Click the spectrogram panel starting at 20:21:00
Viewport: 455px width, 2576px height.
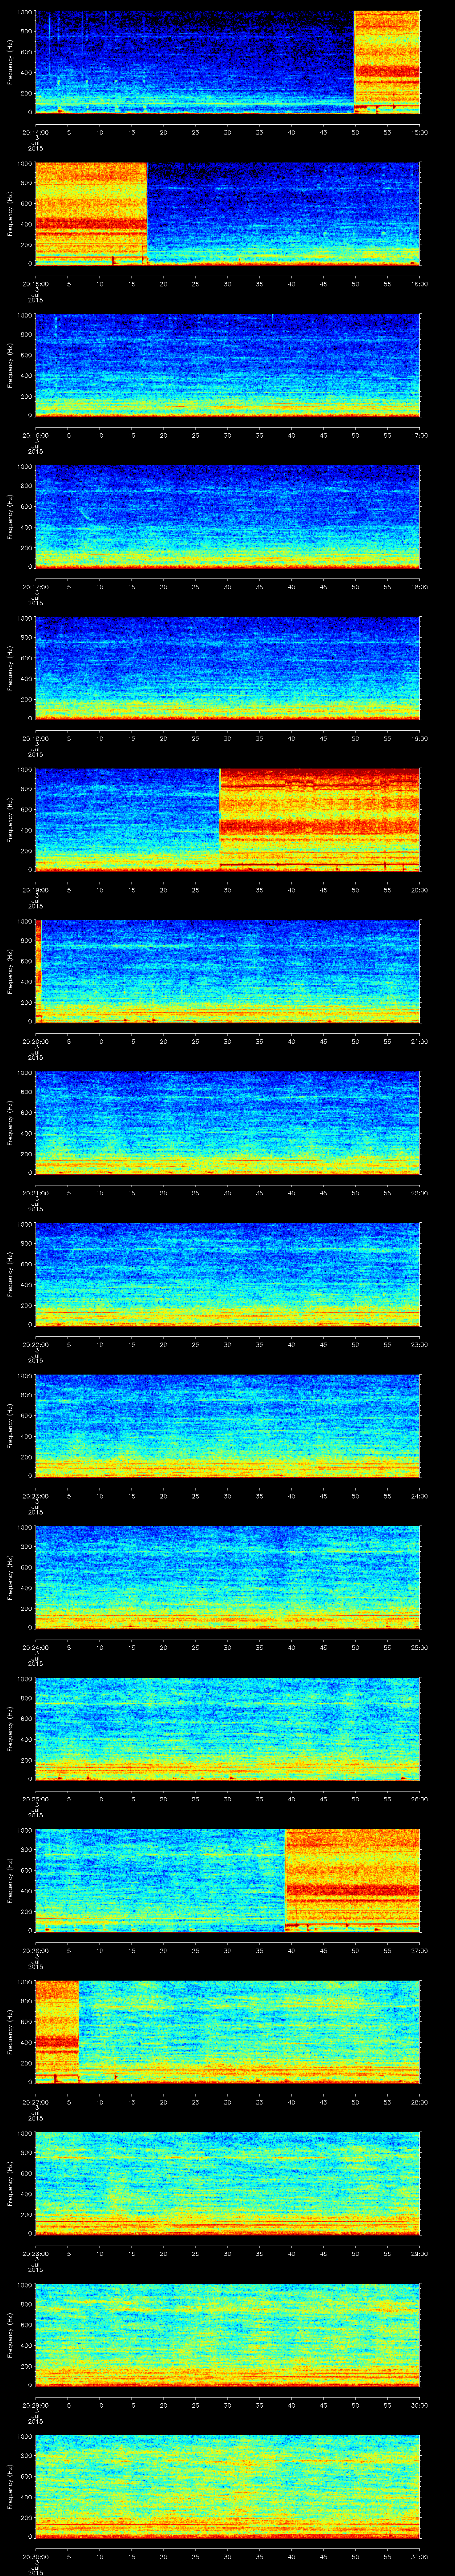[x=227, y=1123]
